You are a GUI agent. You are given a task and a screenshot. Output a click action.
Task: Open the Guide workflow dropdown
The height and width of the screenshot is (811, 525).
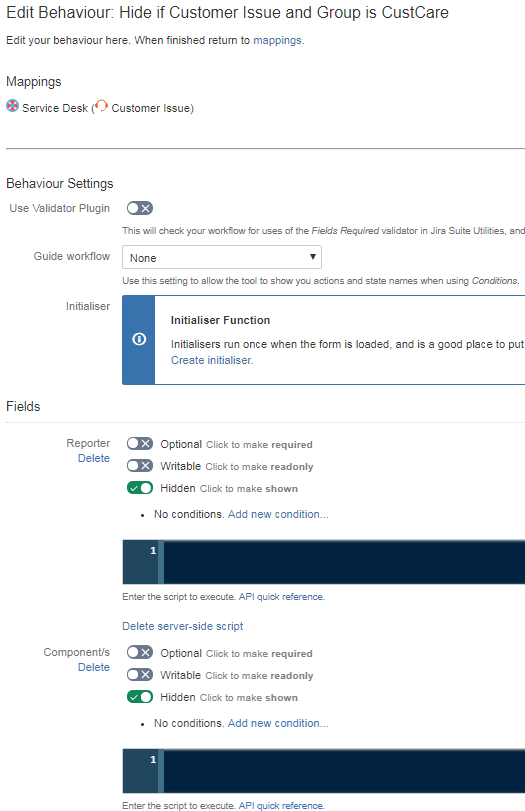point(222,257)
